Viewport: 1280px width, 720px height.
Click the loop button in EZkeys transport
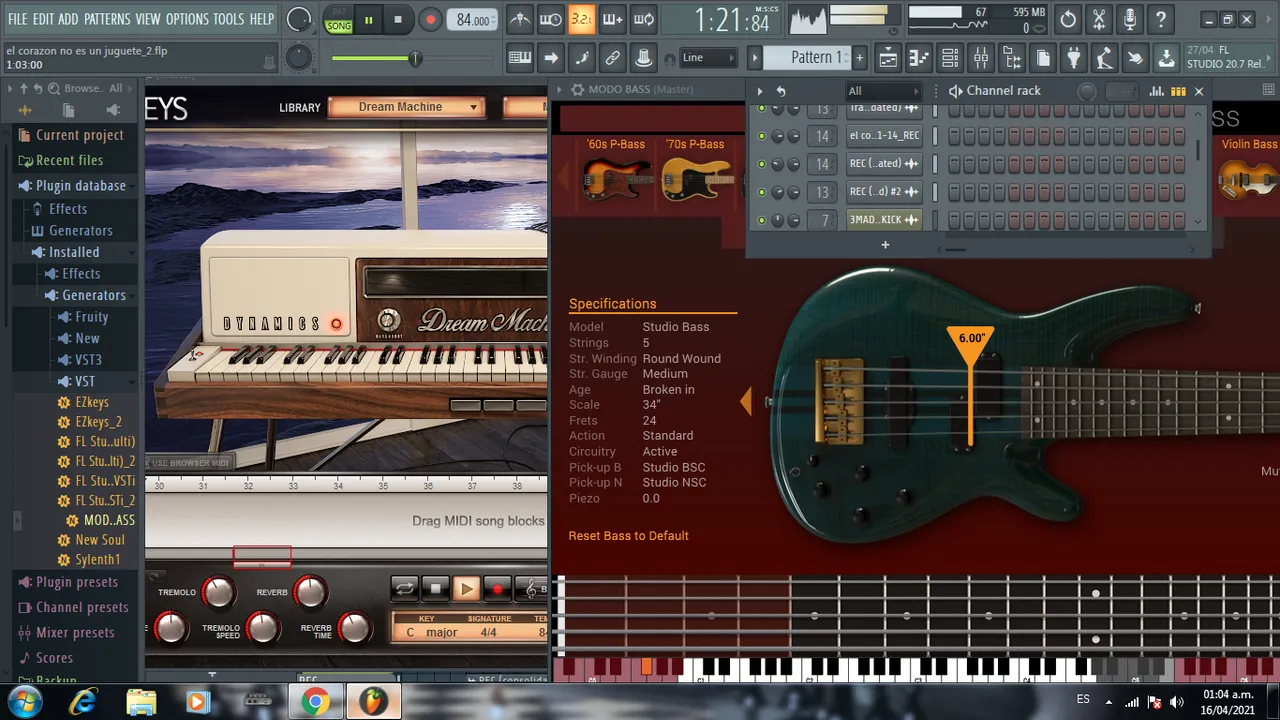pos(405,589)
